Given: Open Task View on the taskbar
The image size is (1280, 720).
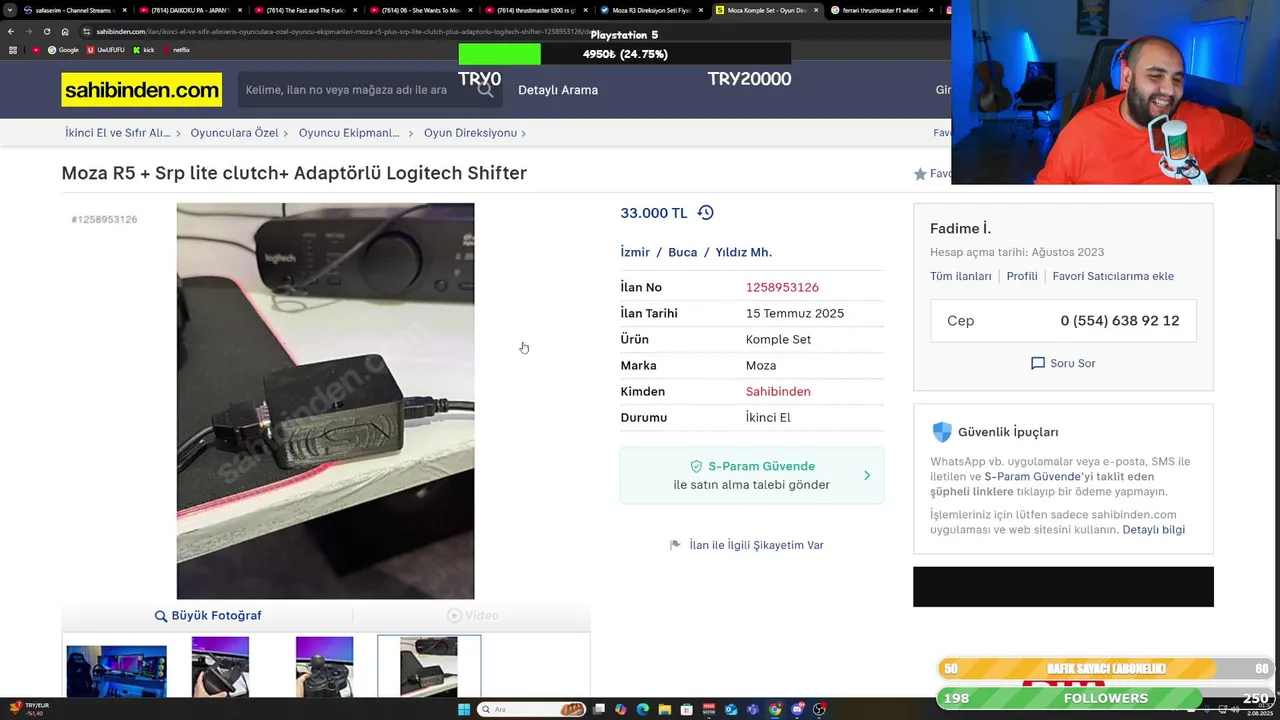Looking at the screenshot, I should point(599,709).
